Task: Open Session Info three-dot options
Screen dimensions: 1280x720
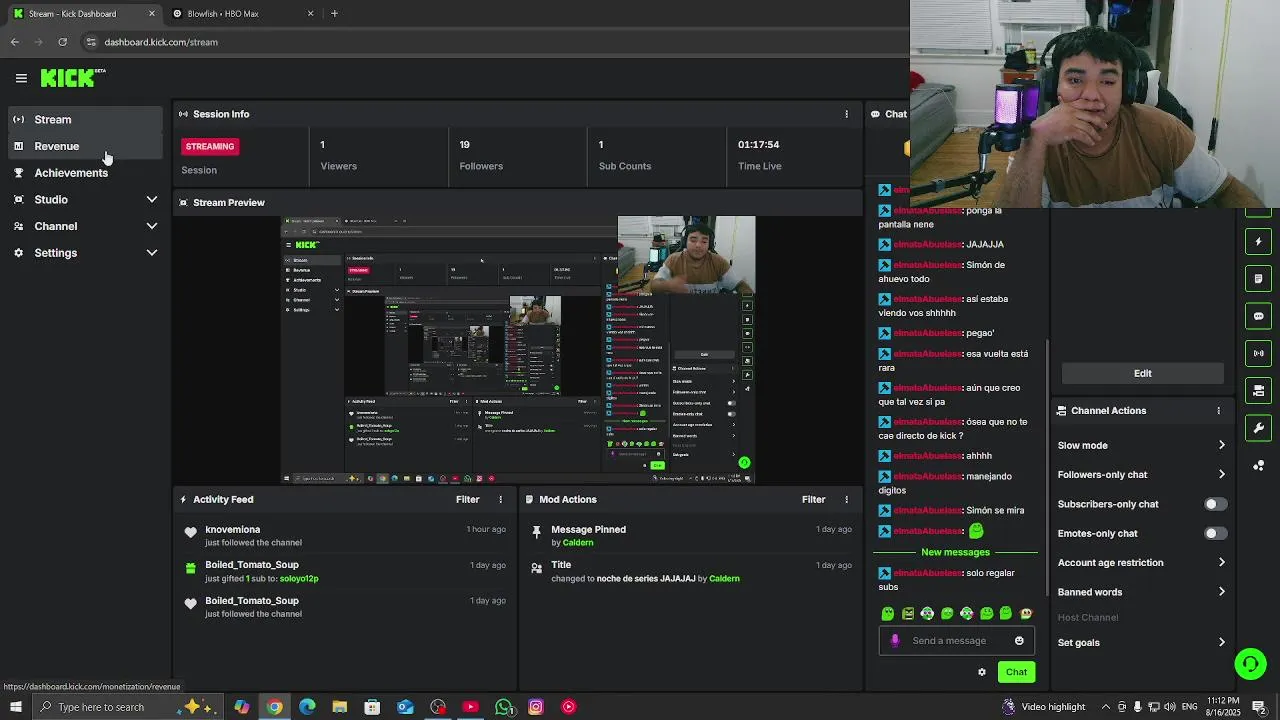Action: click(846, 114)
